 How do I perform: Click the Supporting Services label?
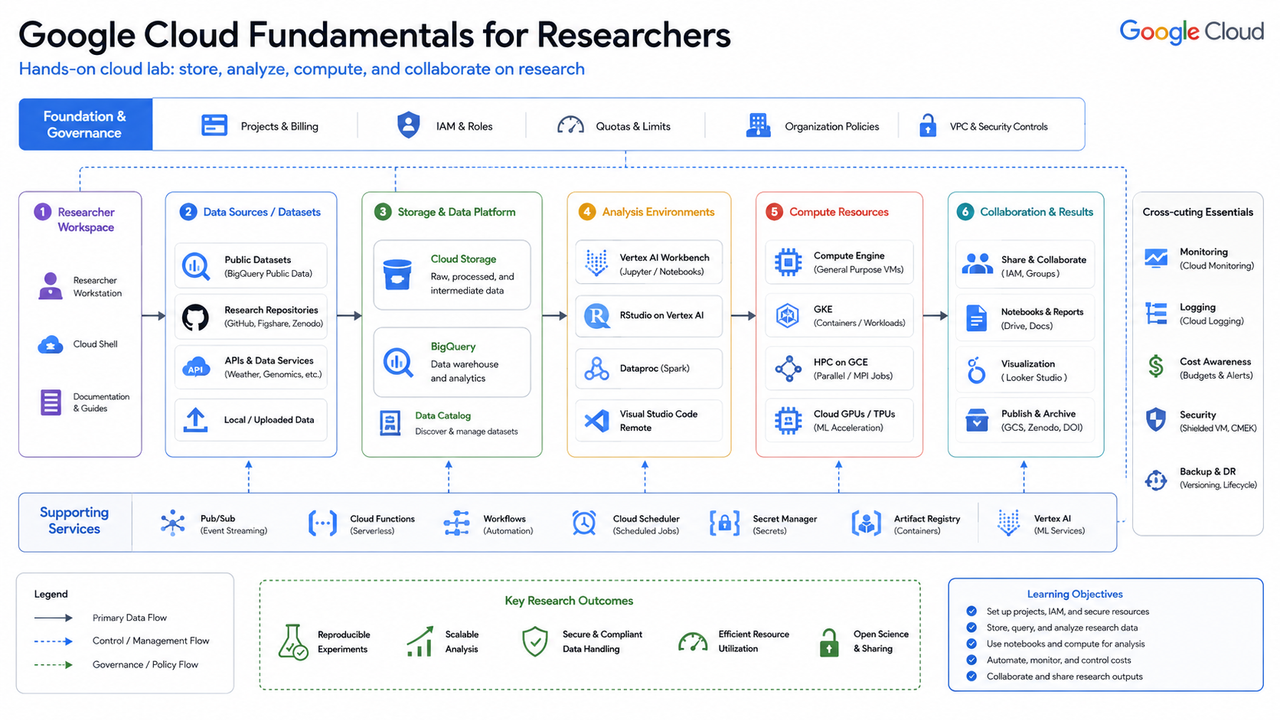(x=74, y=520)
